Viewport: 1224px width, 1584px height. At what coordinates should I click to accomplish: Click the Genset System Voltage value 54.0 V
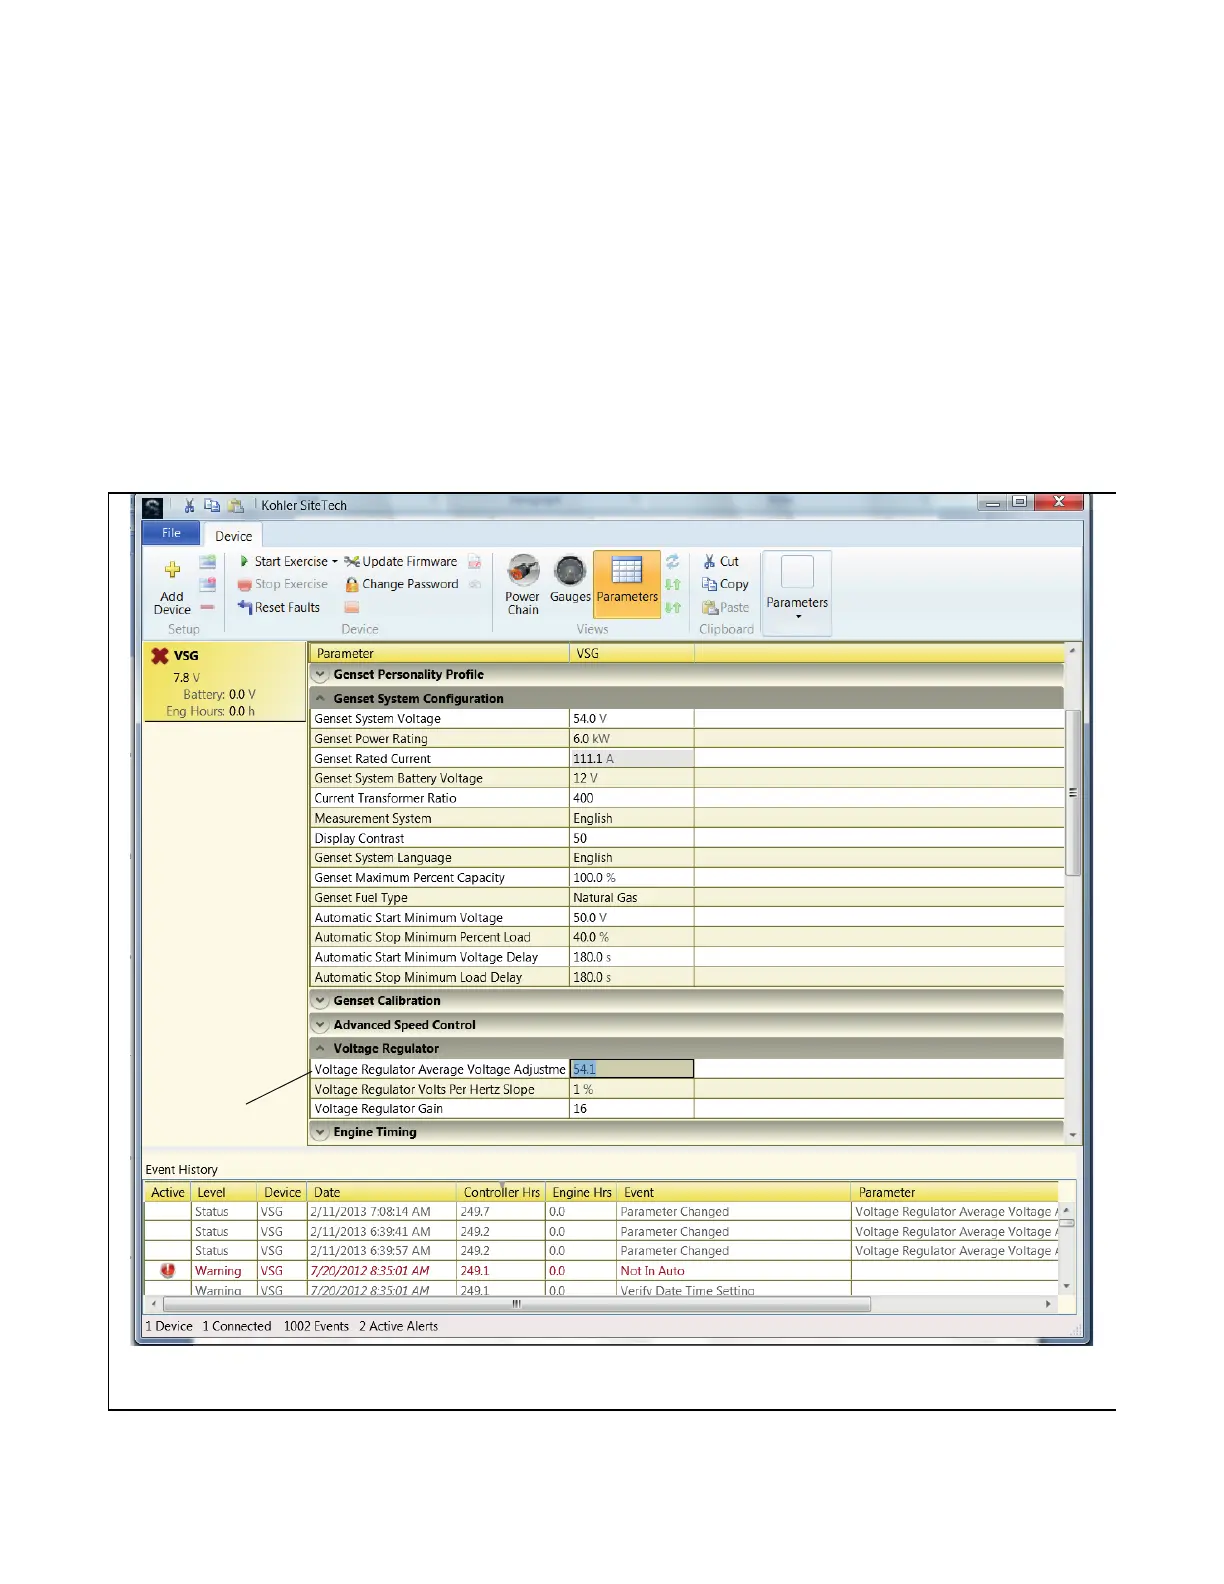coord(632,719)
